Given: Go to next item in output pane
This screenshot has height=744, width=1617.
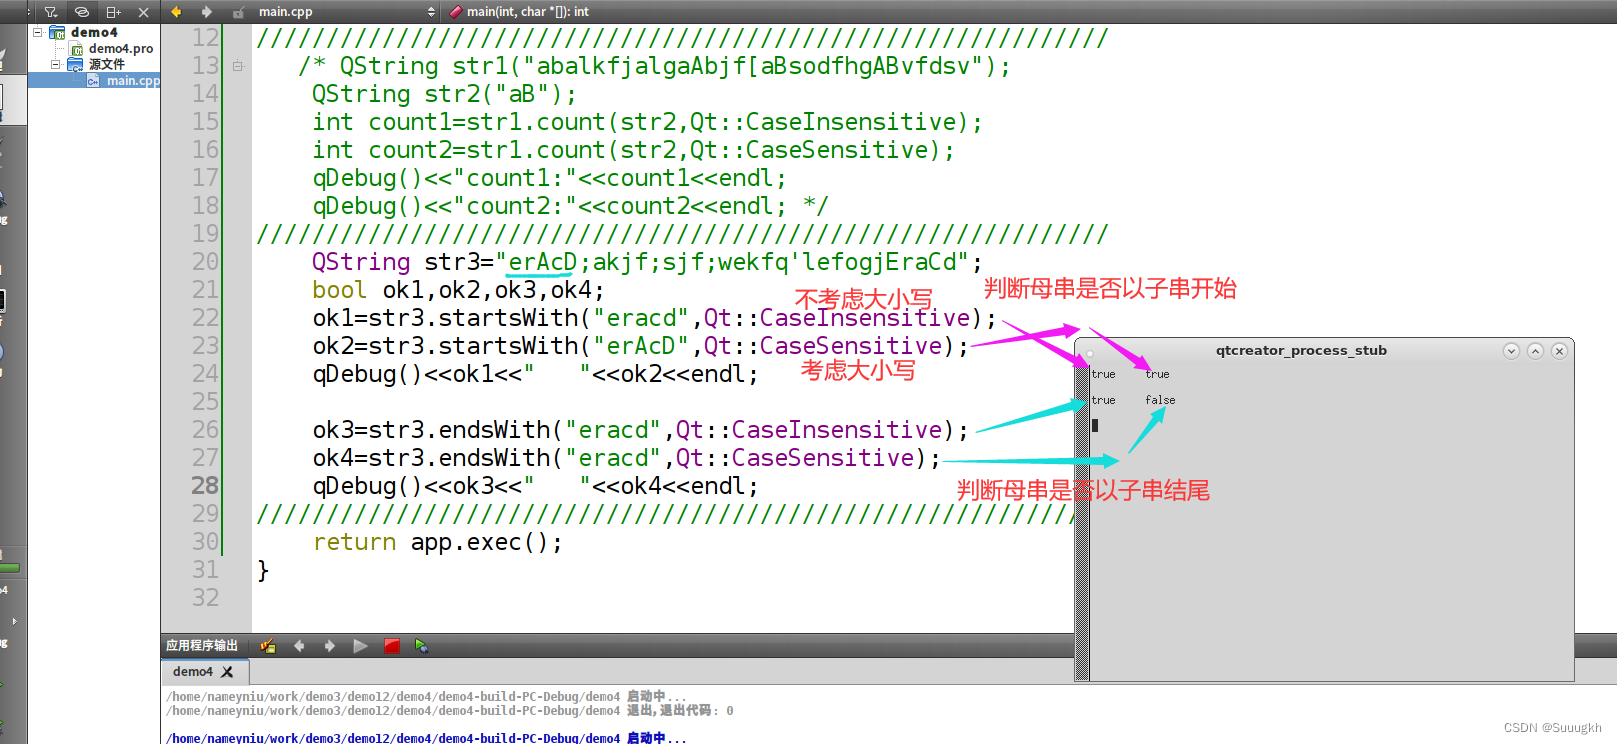Looking at the screenshot, I should click(329, 646).
